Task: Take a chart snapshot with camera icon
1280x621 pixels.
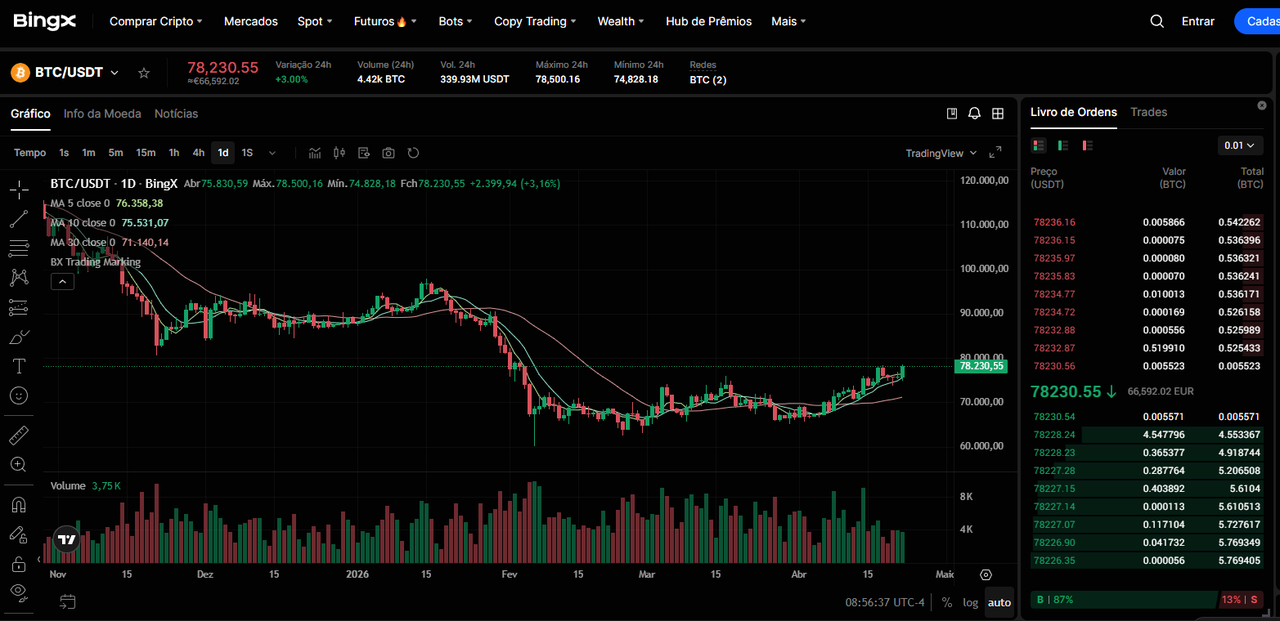Action: coord(388,153)
